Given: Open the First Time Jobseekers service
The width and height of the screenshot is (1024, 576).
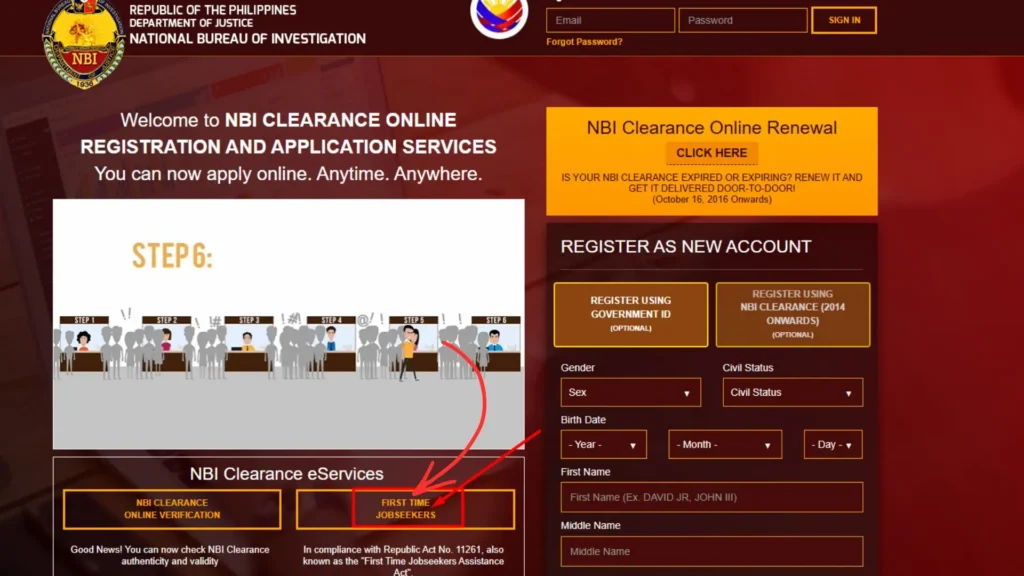Looking at the screenshot, I should 405,509.
